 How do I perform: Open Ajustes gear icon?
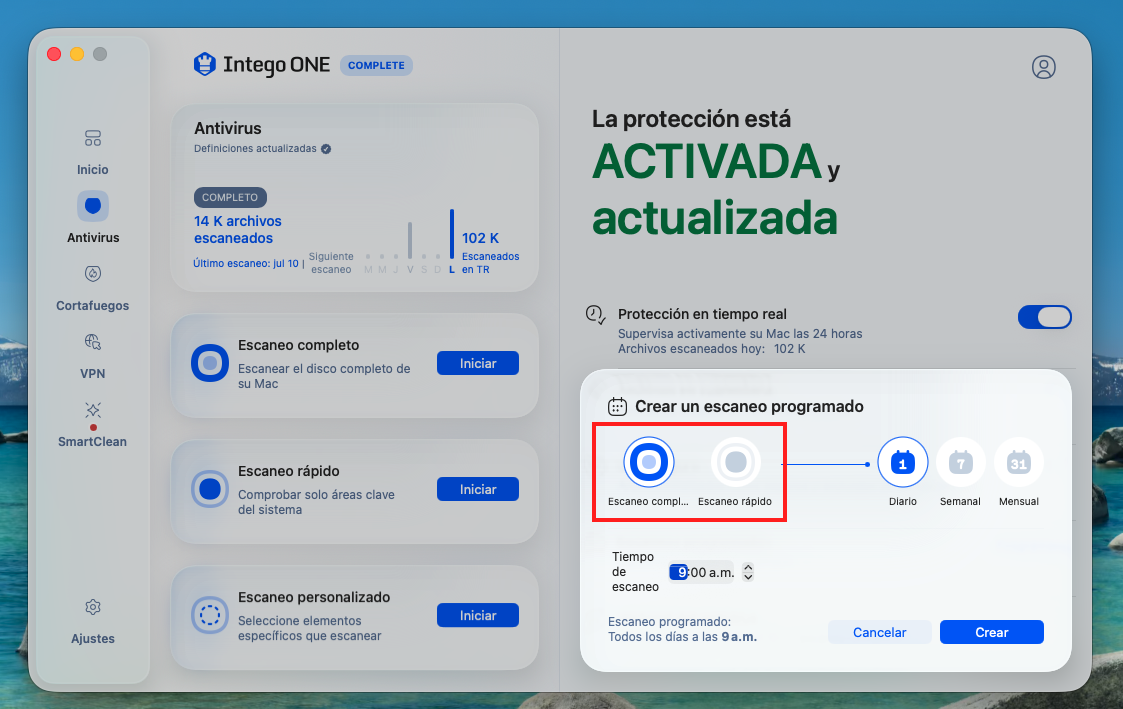[x=92, y=607]
